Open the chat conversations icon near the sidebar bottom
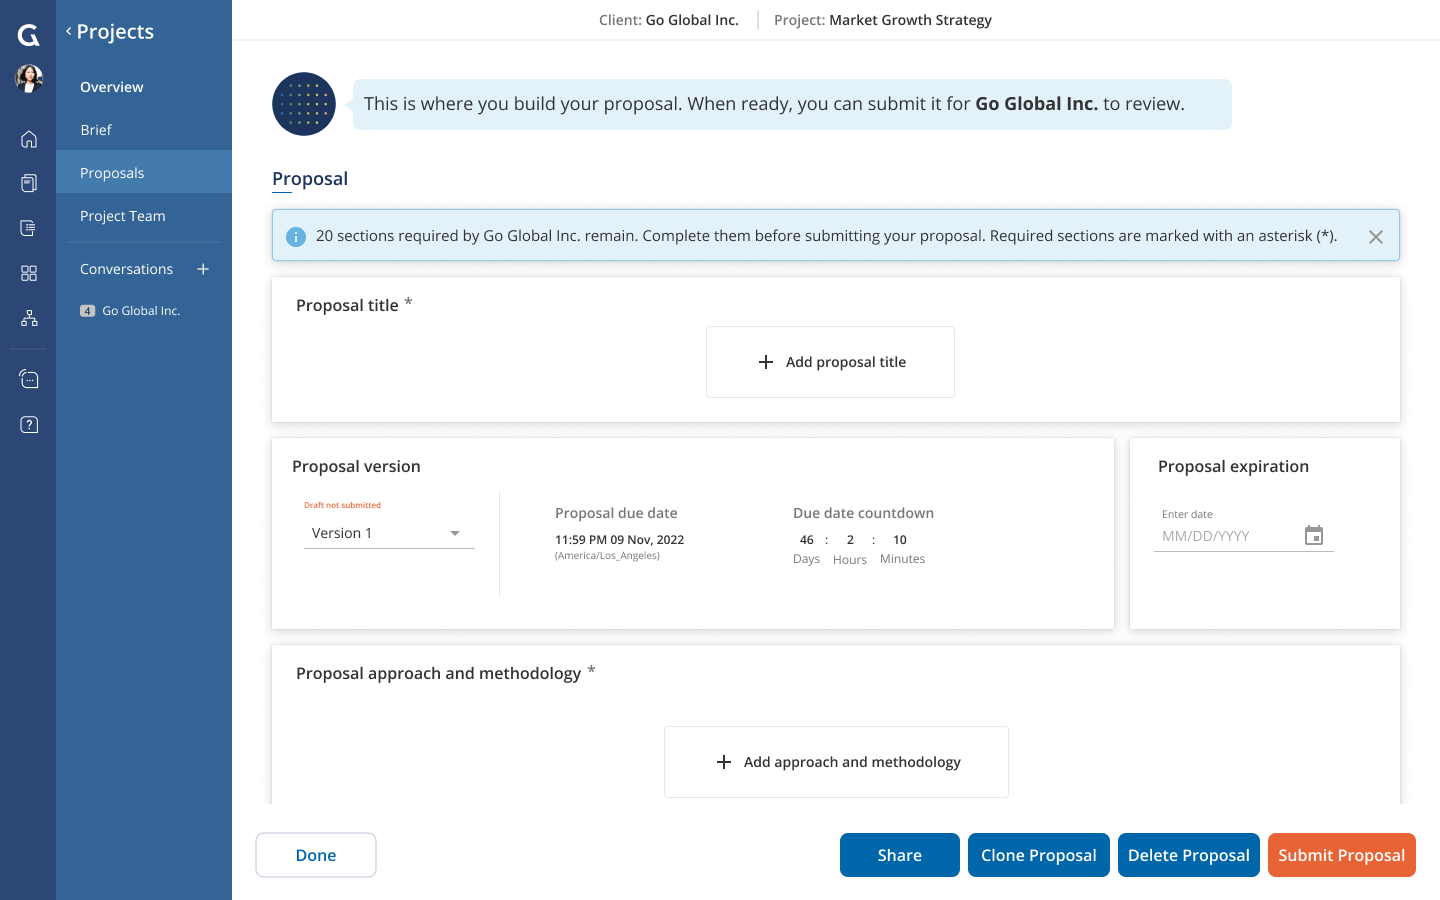Image resolution: width=1440 pixels, height=900 pixels. click(x=28, y=379)
